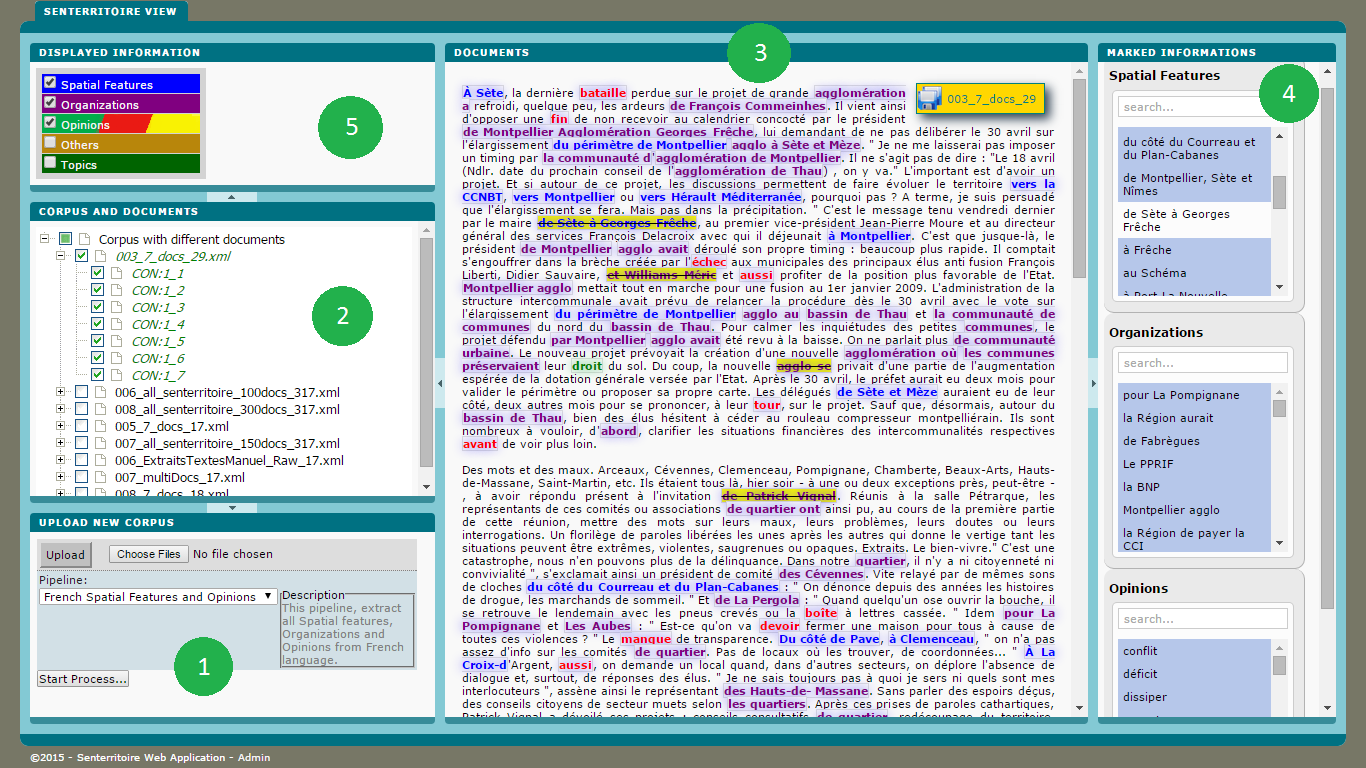The width and height of the screenshot is (1366, 768).
Task: Open the Pipeline dropdown
Action: pos(158,597)
